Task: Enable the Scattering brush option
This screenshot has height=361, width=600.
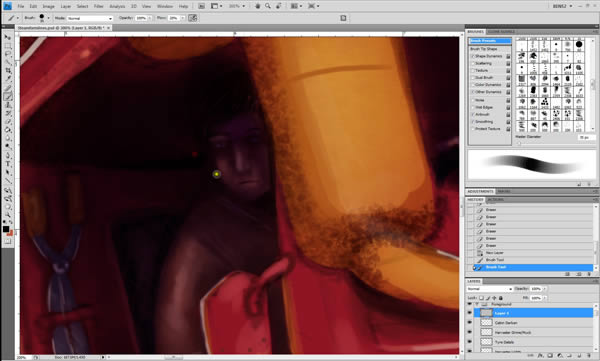Action: (473, 64)
